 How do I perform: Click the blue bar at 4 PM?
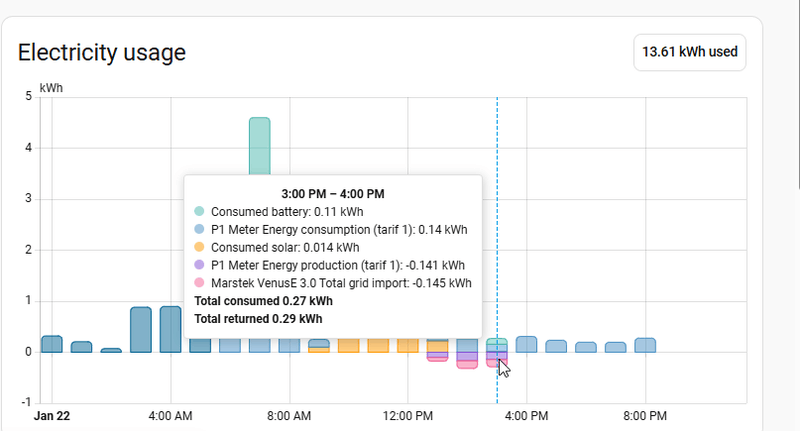coord(526,344)
